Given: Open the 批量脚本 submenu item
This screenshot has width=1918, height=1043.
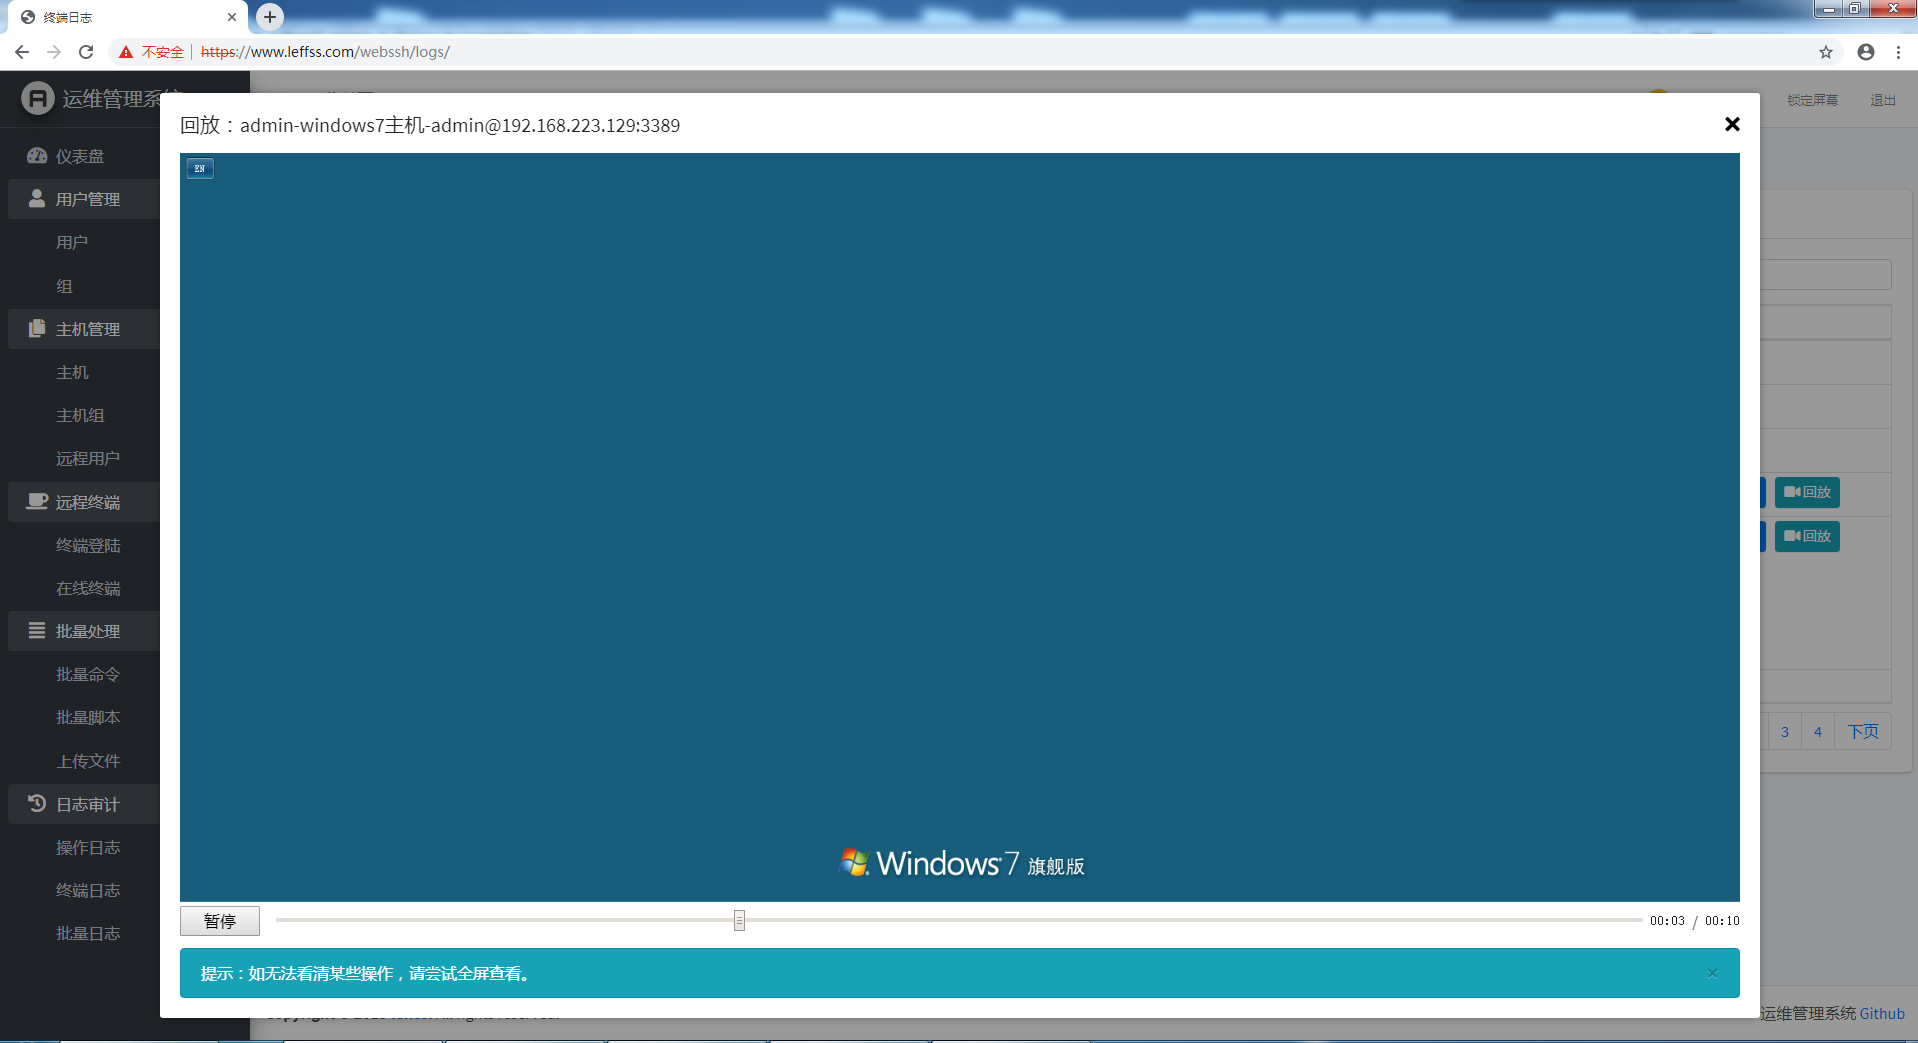Looking at the screenshot, I should pyautogui.click(x=88, y=717).
